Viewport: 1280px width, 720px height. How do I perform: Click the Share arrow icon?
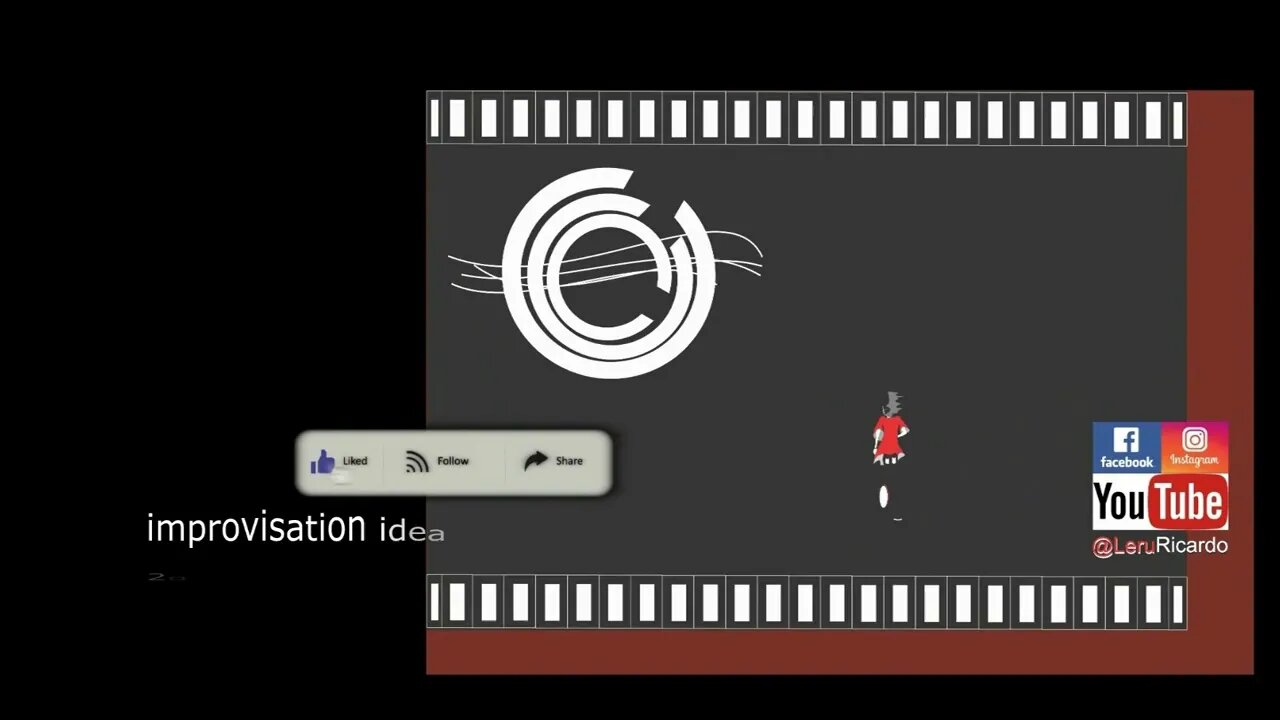[x=536, y=460]
